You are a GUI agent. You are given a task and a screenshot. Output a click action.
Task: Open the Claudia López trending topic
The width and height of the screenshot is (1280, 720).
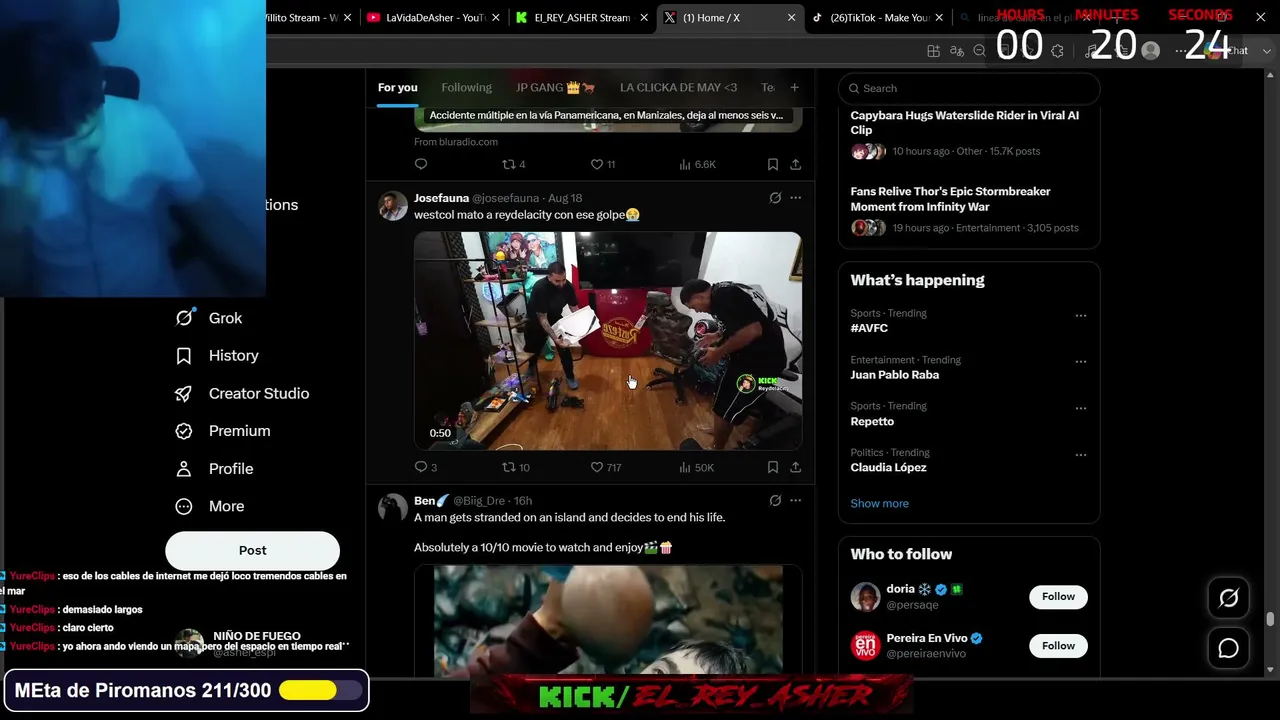(889, 468)
